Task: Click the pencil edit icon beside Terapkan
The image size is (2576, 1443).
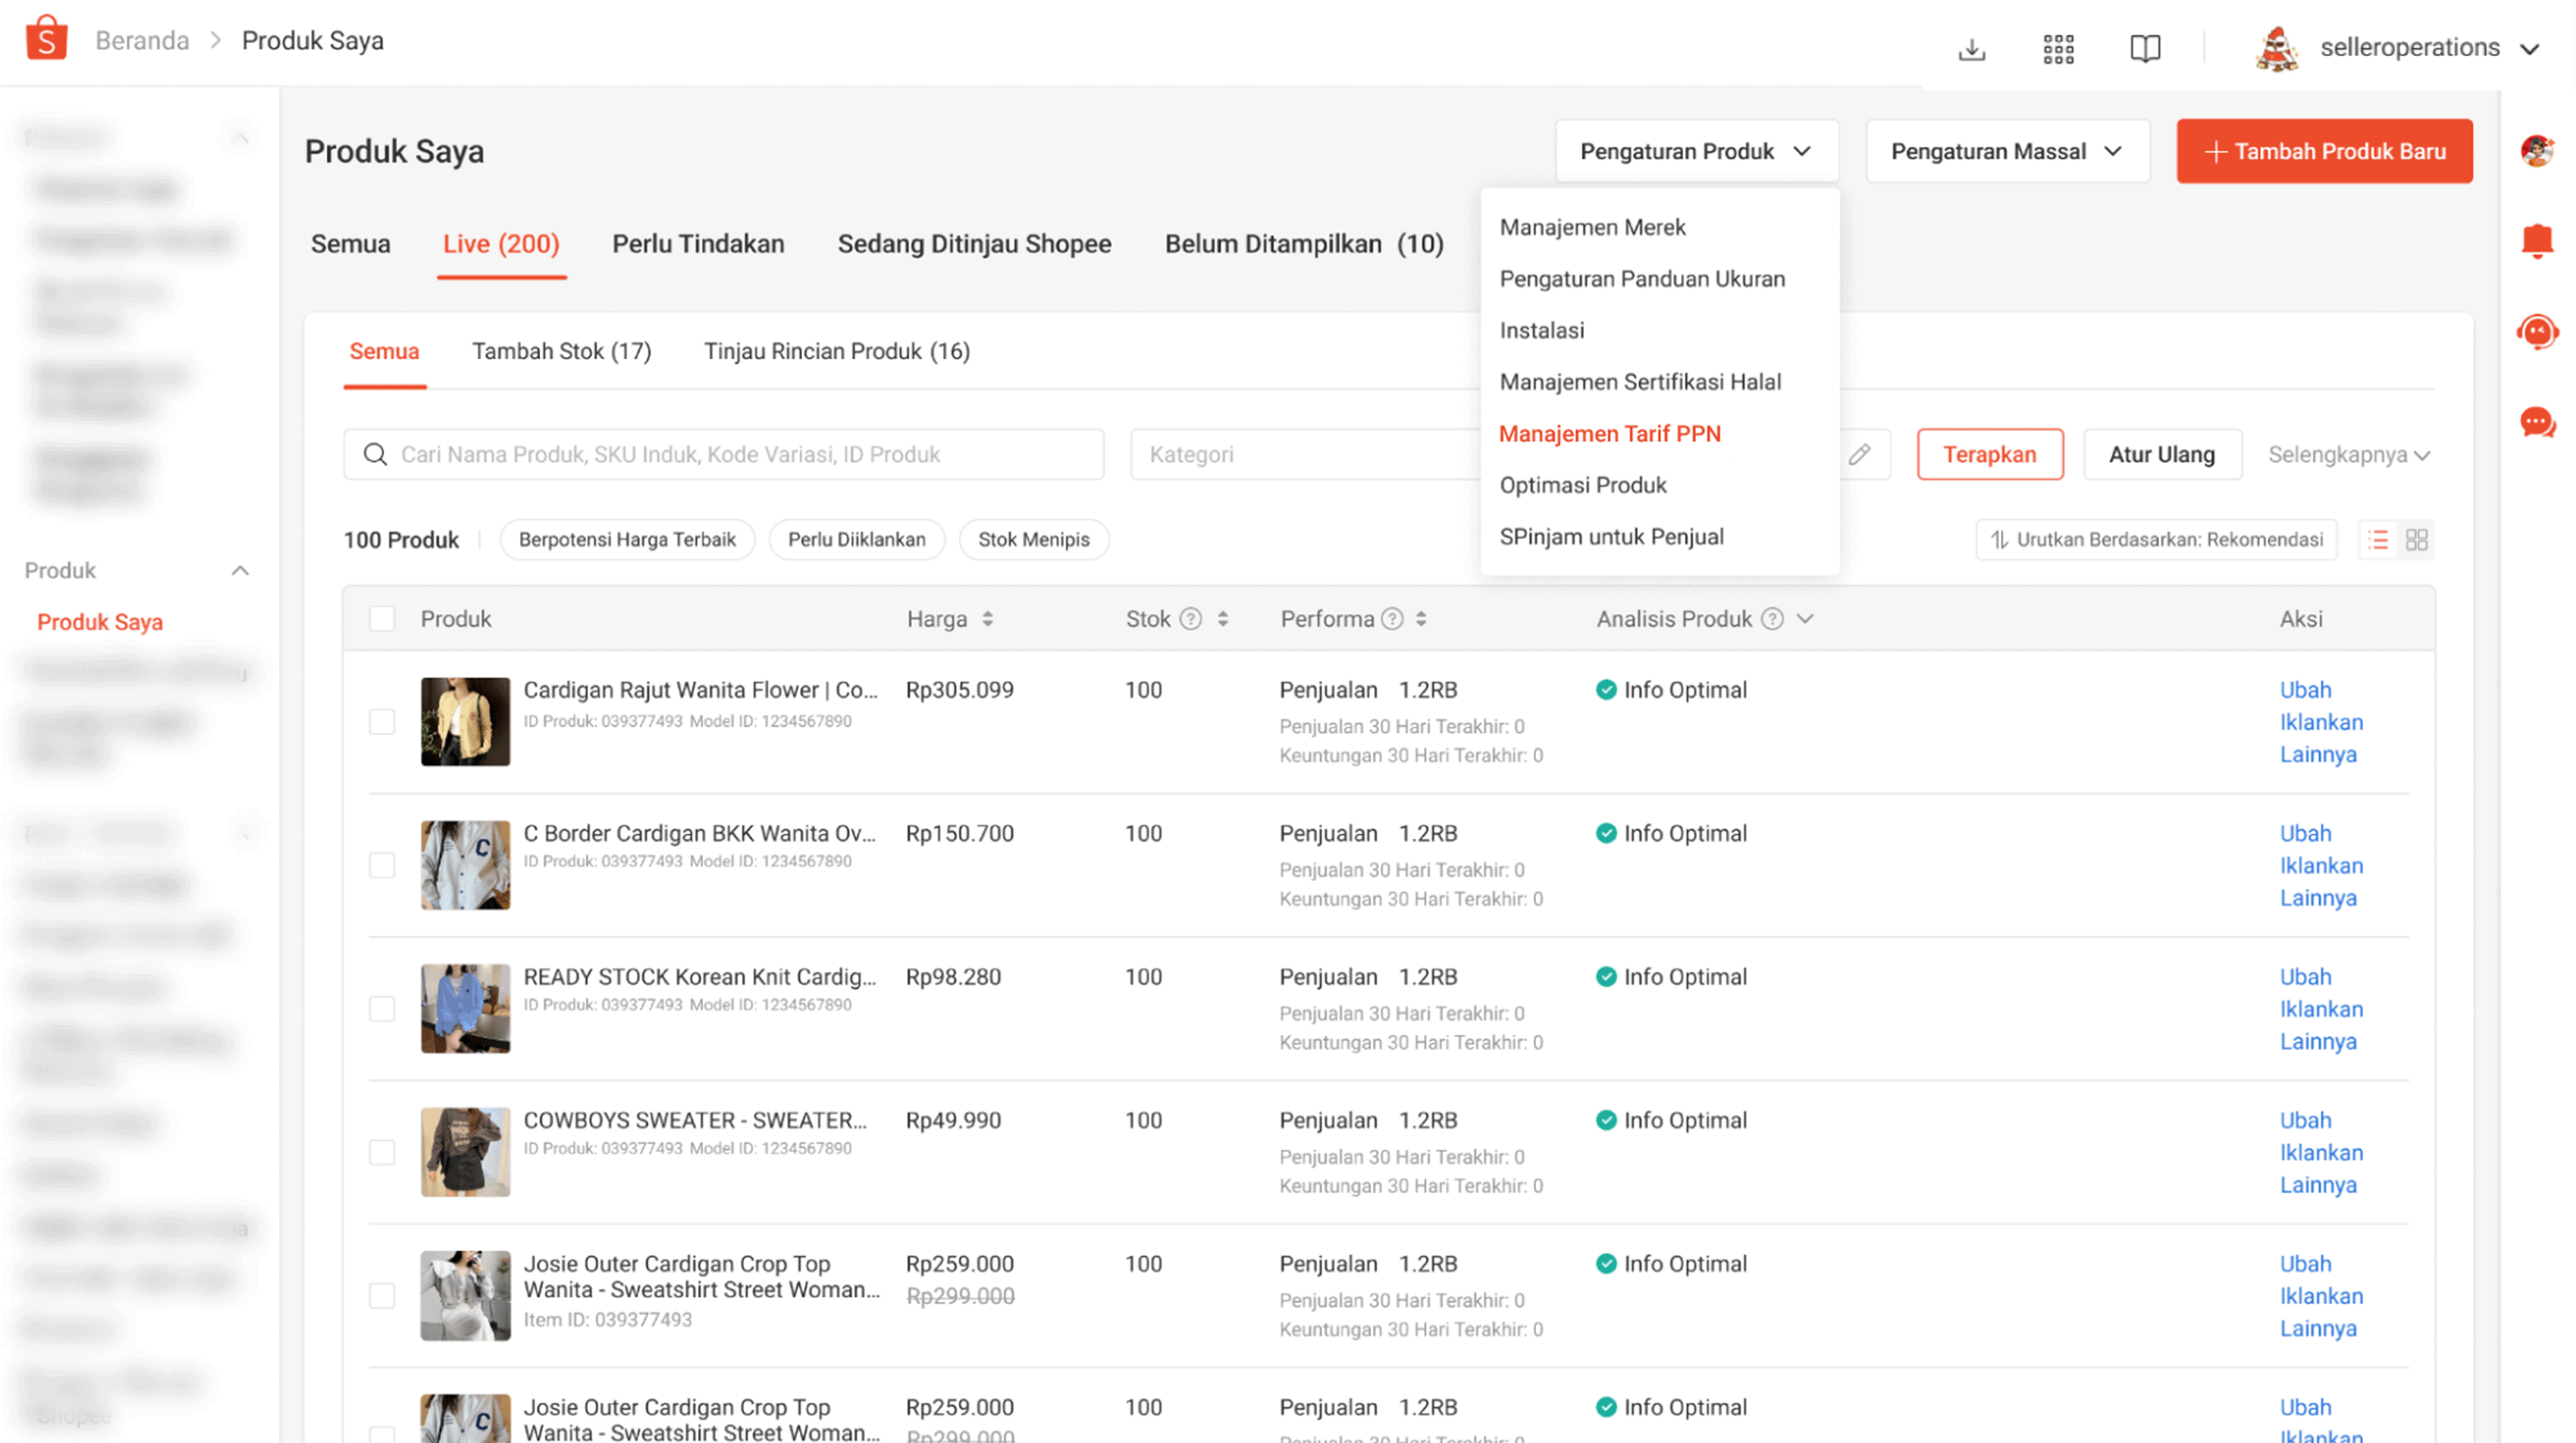Action: point(1859,454)
